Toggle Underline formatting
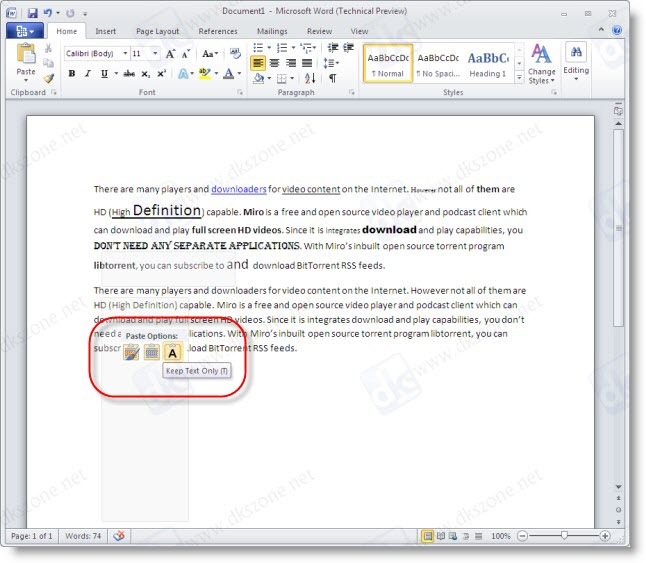The height and width of the screenshot is (563, 646). coord(104,74)
